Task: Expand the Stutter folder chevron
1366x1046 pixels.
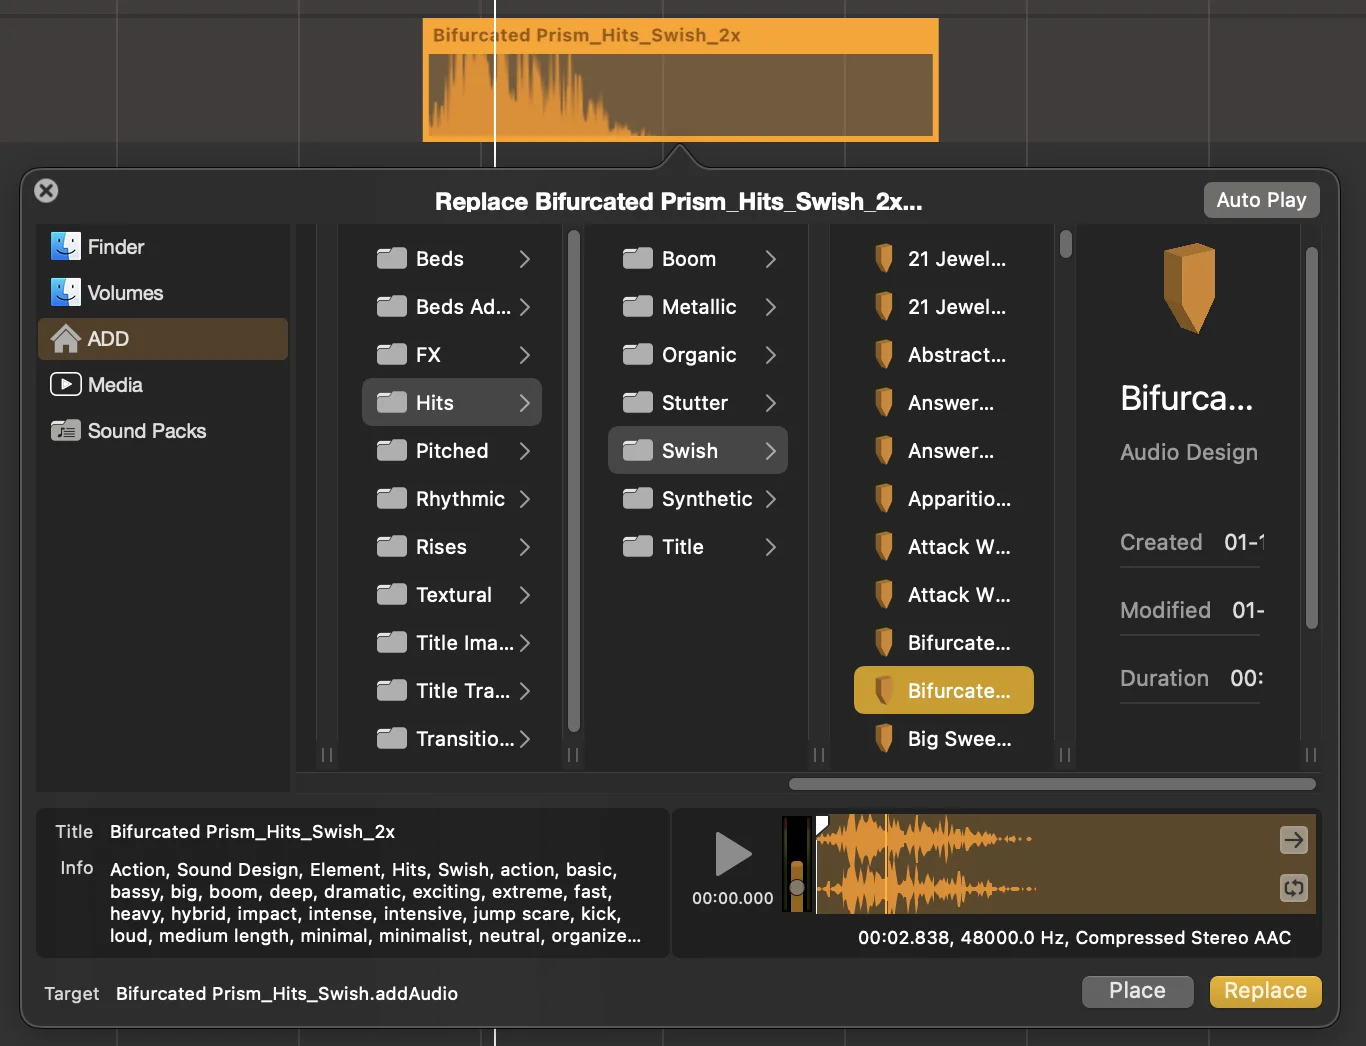Action: (x=771, y=403)
